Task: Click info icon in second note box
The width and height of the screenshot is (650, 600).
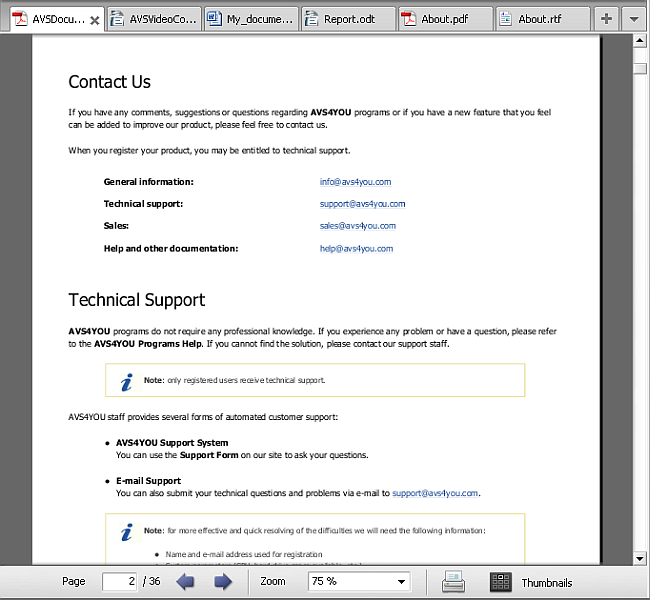Action: pos(127,532)
